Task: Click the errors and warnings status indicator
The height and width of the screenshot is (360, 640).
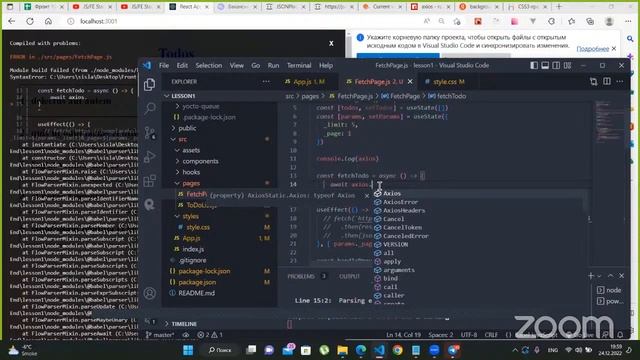Action: pyautogui.click(x=210, y=335)
